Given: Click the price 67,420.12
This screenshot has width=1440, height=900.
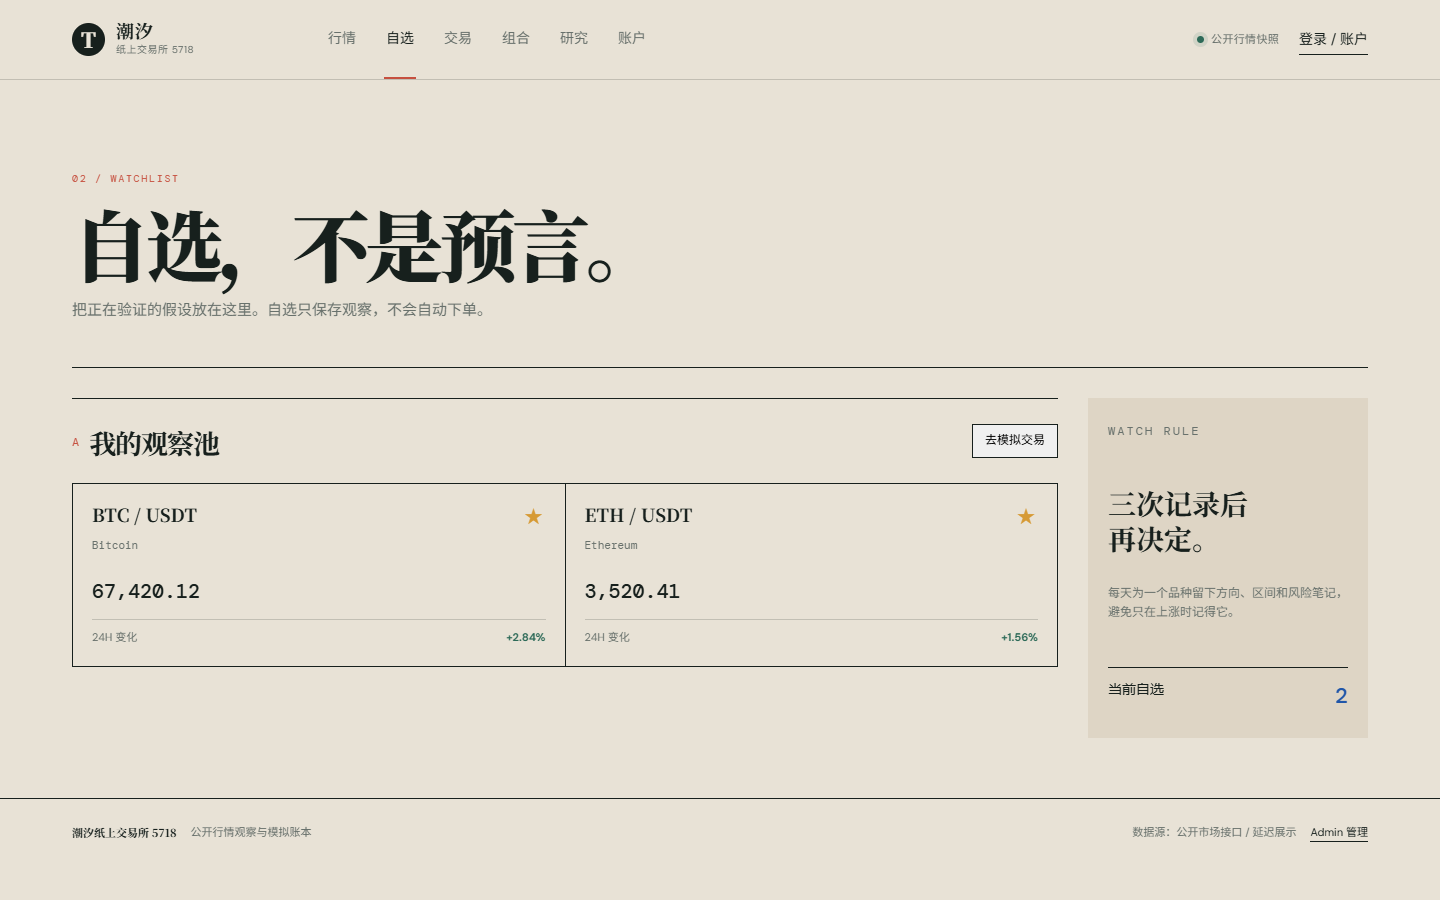Looking at the screenshot, I should pyautogui.click(x=146, y=591).
